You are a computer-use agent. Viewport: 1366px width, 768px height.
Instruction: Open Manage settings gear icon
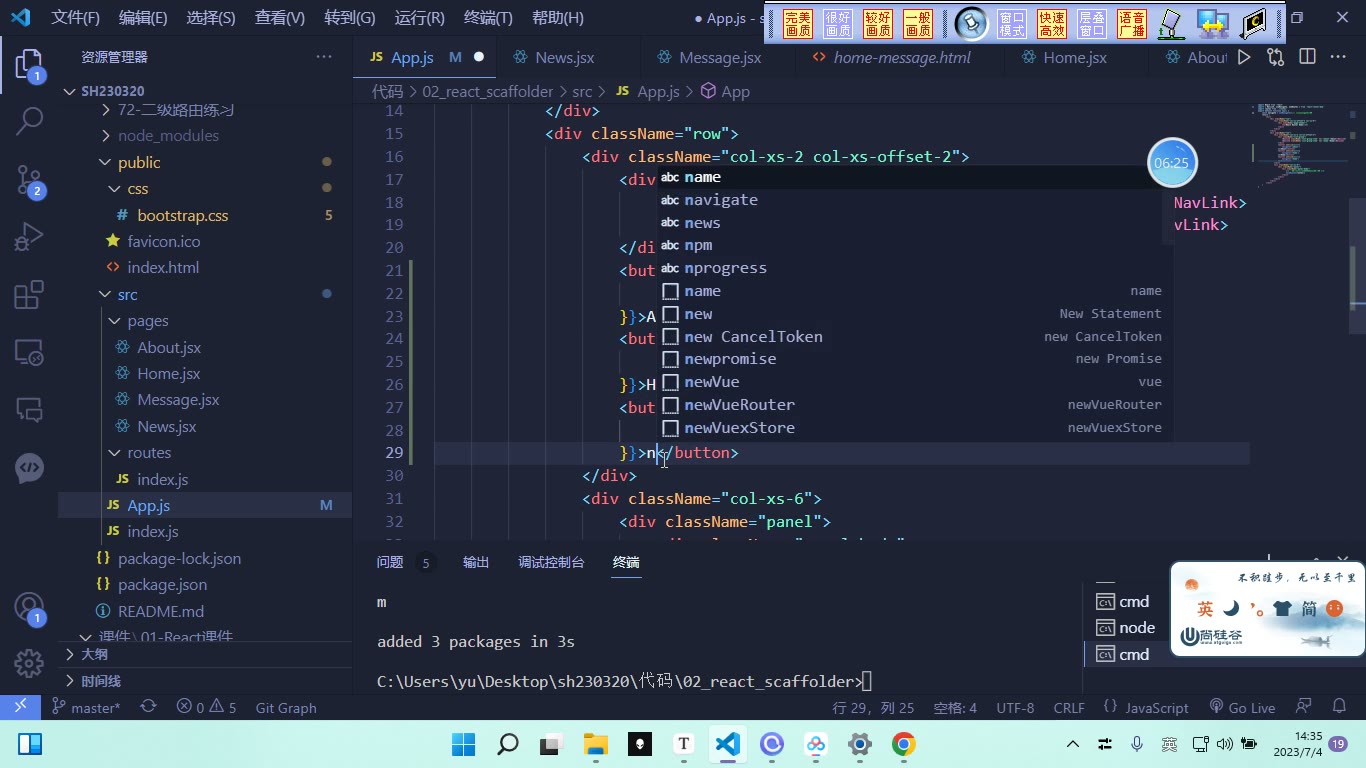click(x=29, y=662)
